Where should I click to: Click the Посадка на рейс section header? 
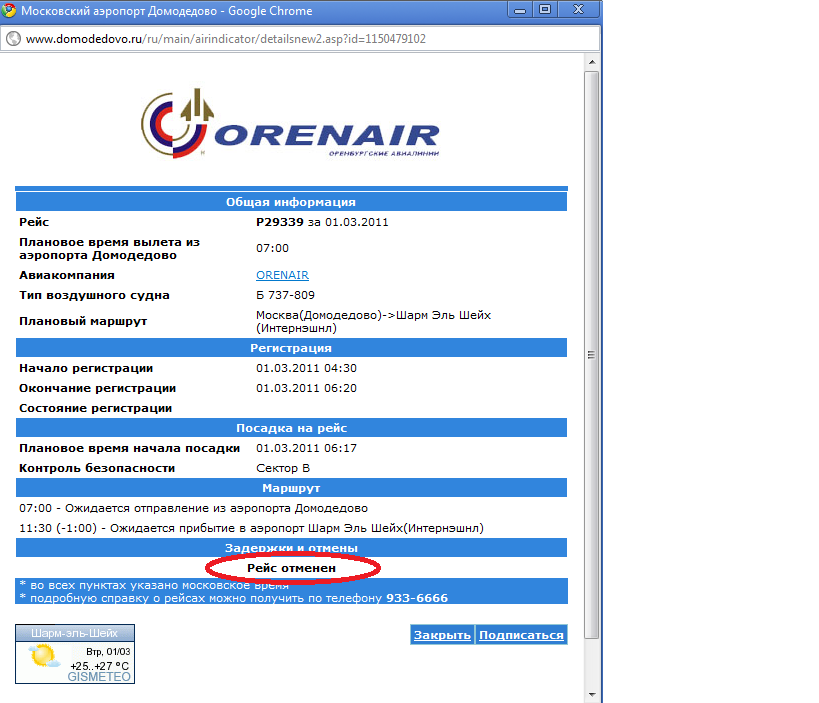[x=291, y=428]
